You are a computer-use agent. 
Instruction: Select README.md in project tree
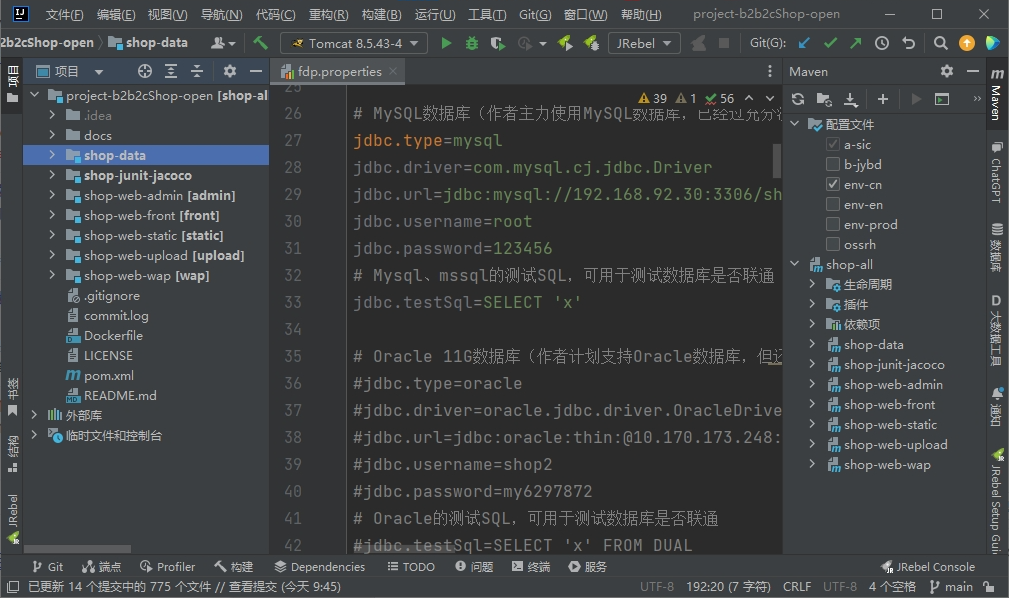pyautogui.click(x=120, y=395)
